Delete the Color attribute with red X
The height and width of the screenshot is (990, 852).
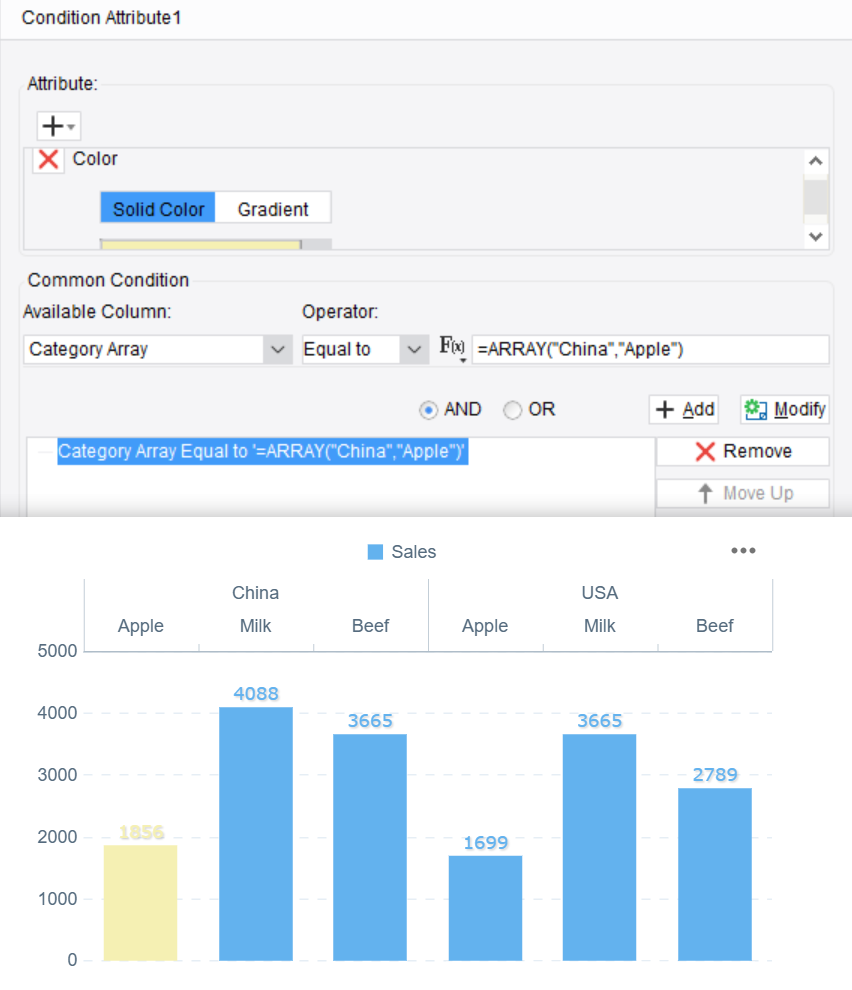pos(49,159)
